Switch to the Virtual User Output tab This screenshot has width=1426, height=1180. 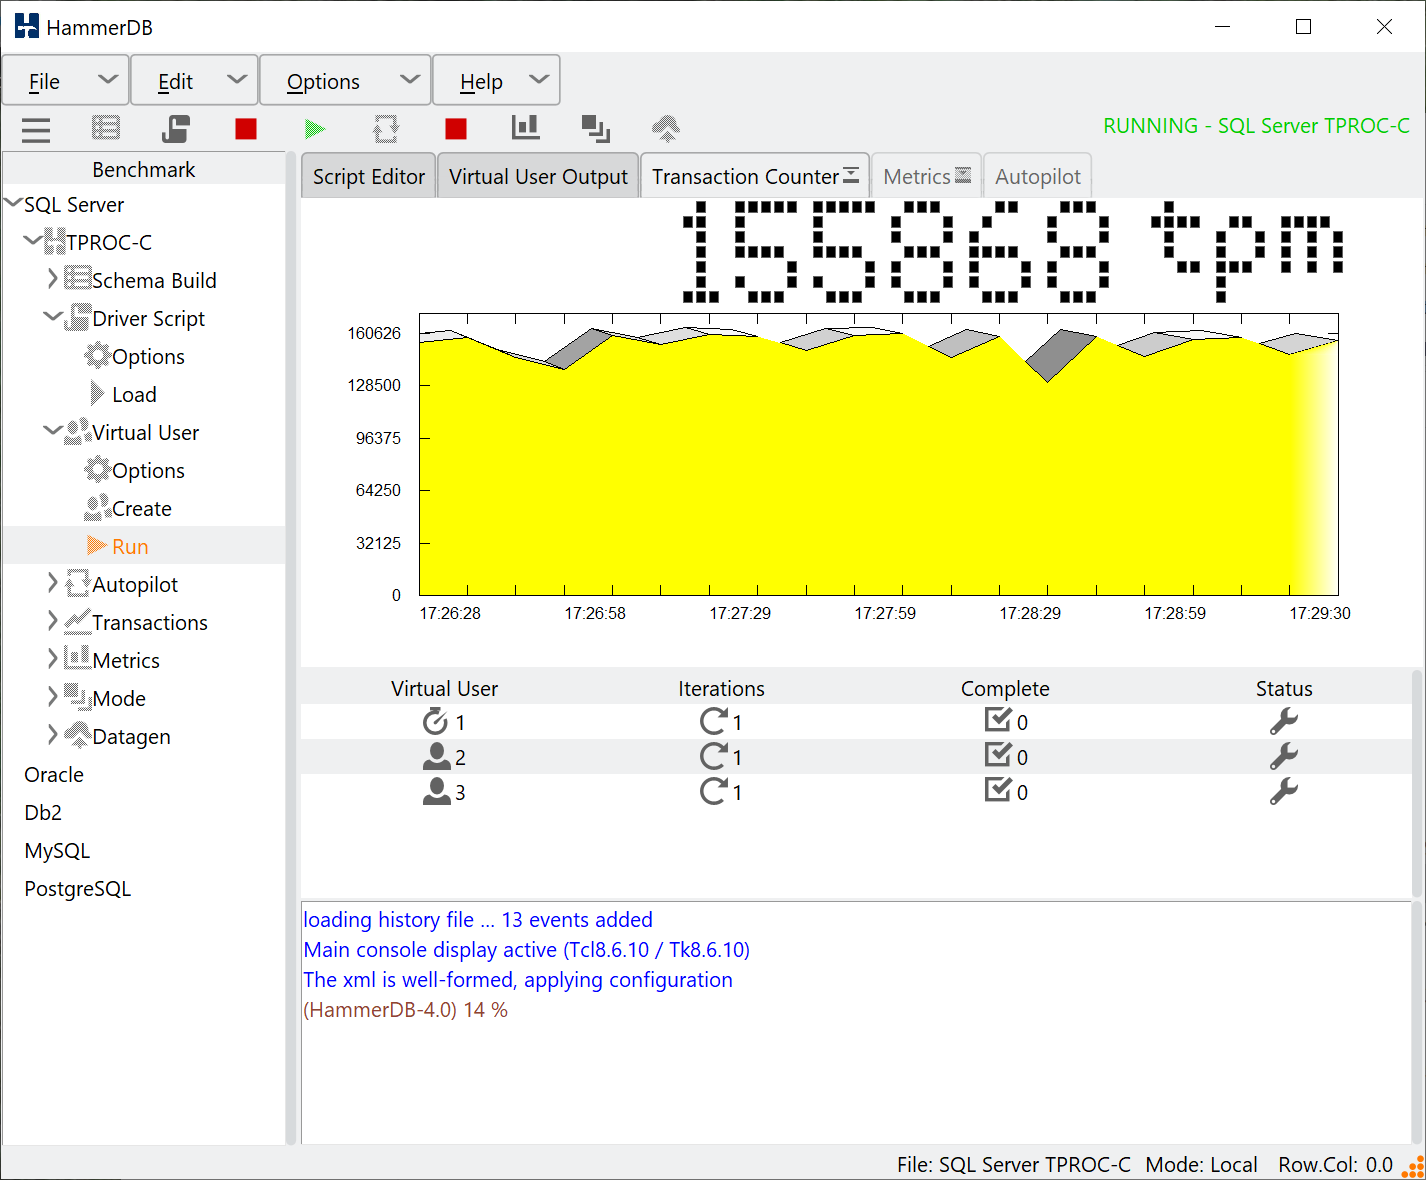coord(538,177)
